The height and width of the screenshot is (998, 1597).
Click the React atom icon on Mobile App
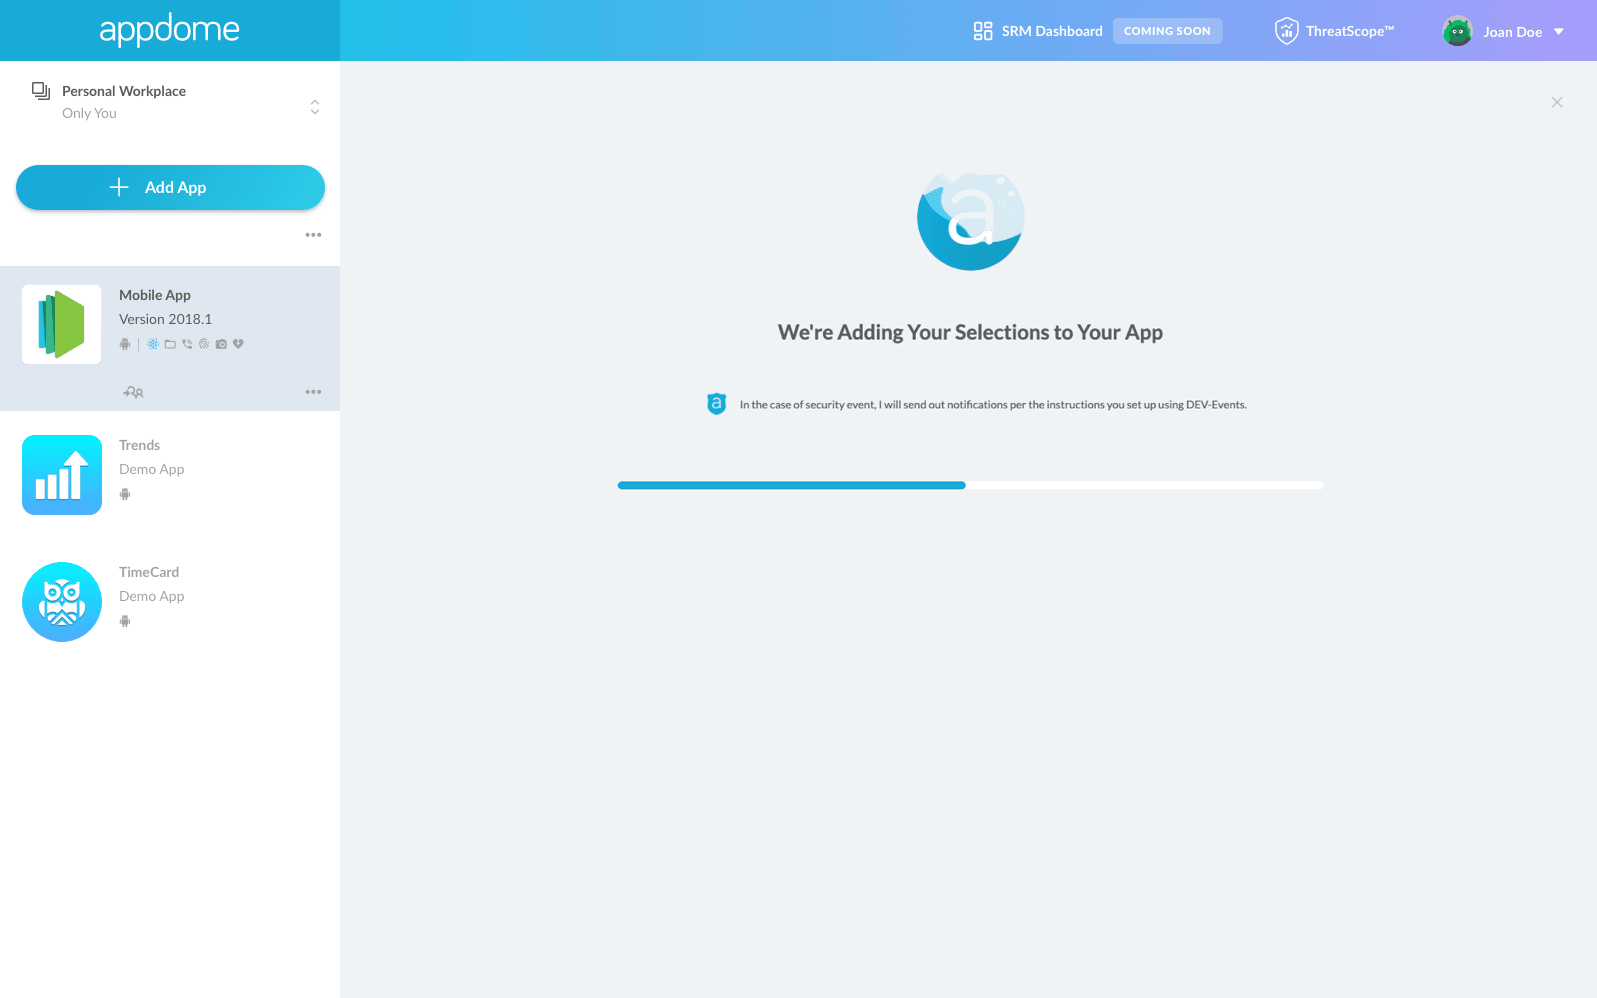[x=153, y=344]
